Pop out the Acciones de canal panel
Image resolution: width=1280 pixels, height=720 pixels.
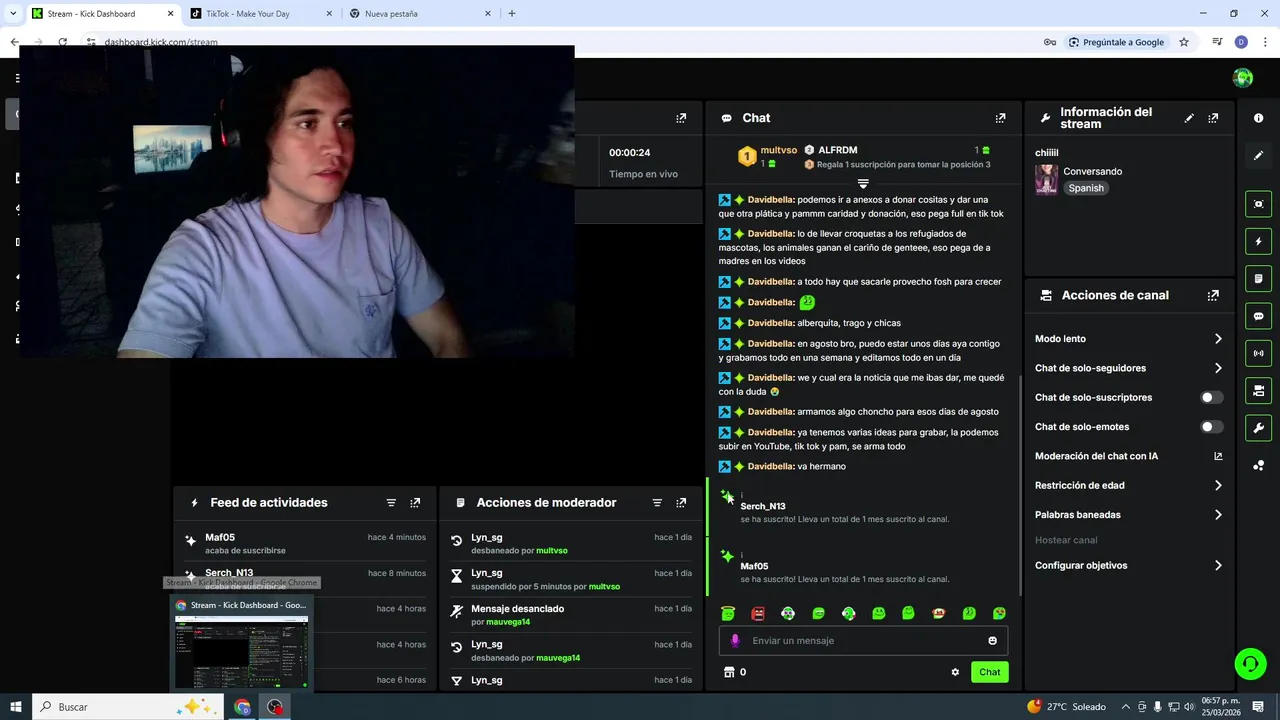point(1213,296)
